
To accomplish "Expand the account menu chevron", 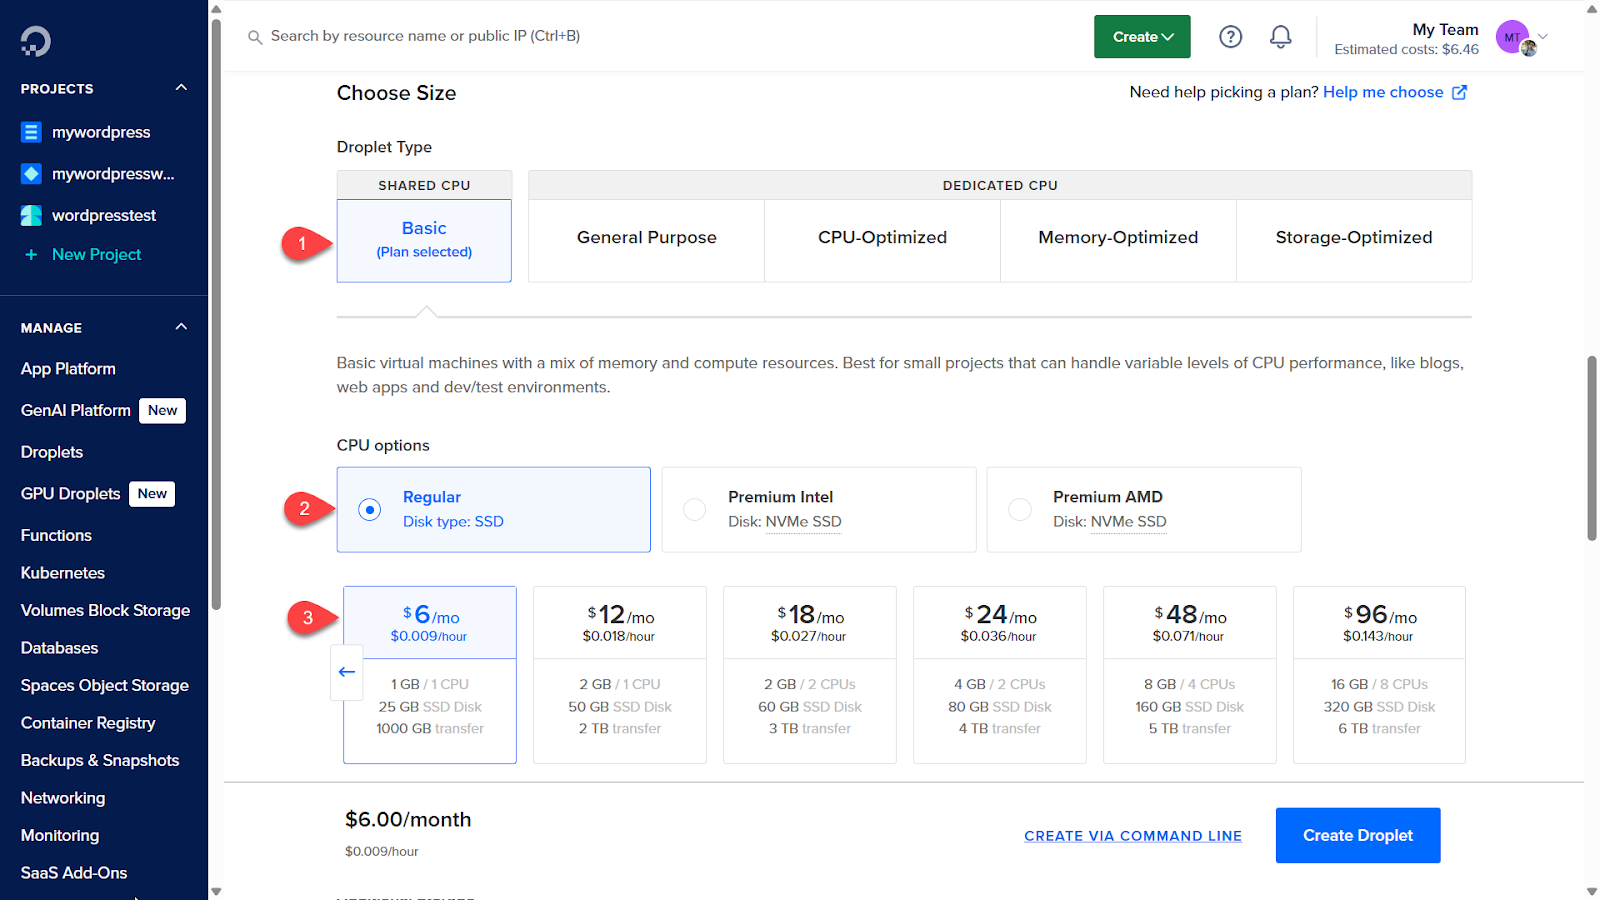I will pos(1543,37).
